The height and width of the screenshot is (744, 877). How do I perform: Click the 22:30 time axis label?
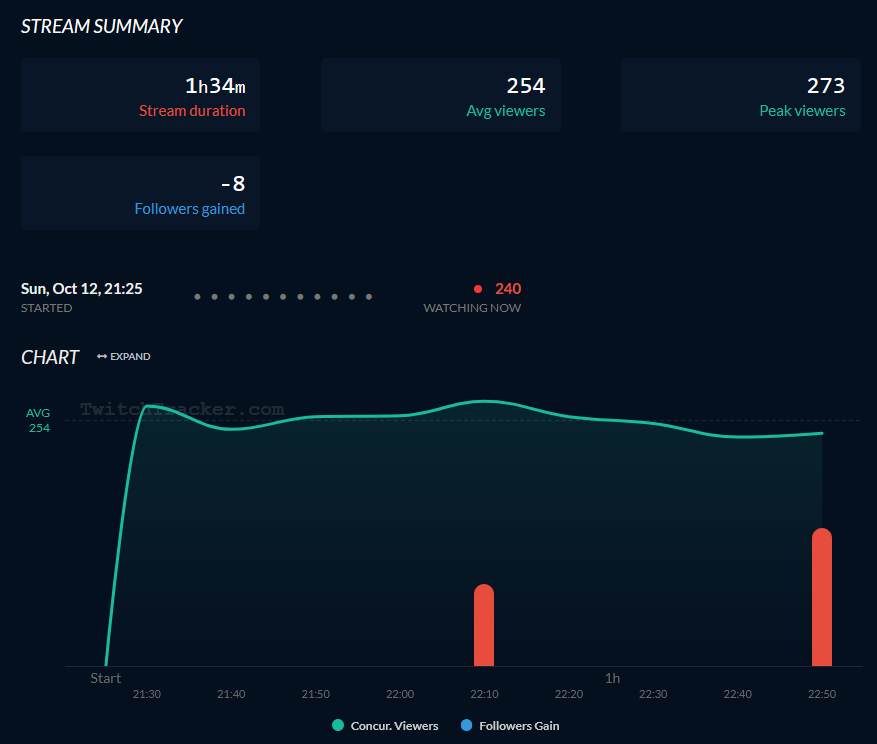coord(653,694)
